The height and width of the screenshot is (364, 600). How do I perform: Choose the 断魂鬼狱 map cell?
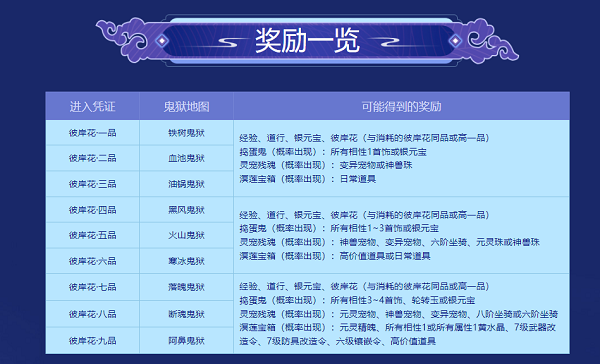(x=186, y=314)
